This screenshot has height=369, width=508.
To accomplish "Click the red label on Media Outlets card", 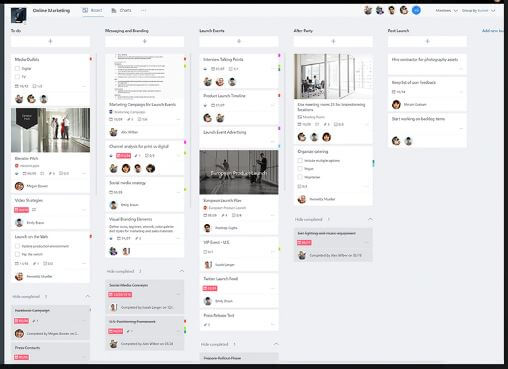I will point(91,59).
